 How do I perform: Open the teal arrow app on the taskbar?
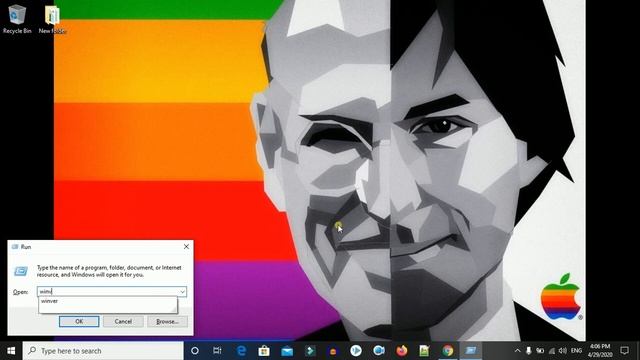point(310,351)
